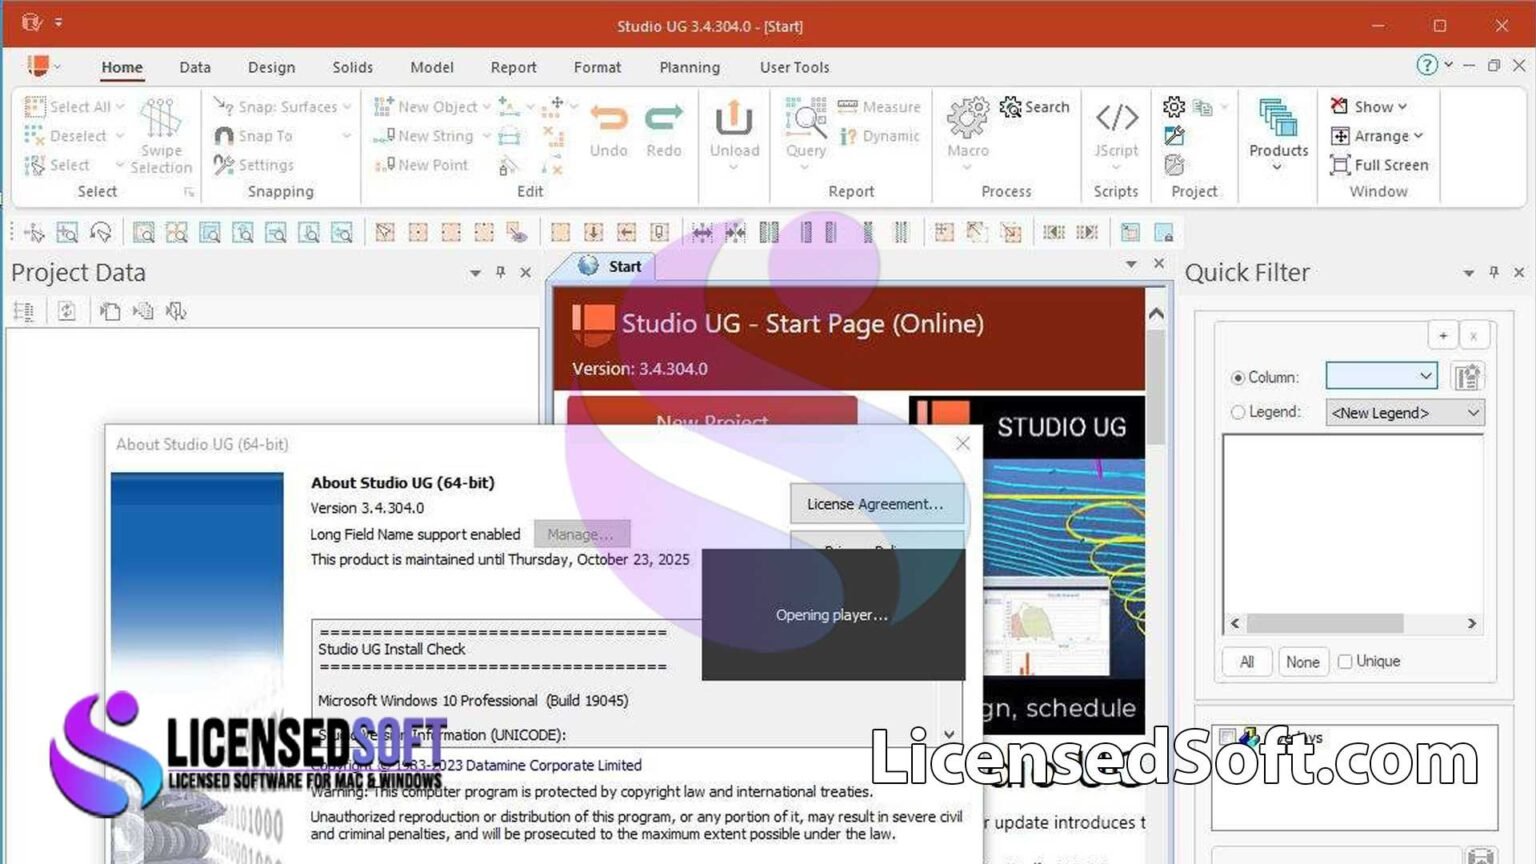Click Start page vertical scroll up arrow
Viewport: 1536px width, 864px height.
pyautogui.click(x=1156, y=314)
